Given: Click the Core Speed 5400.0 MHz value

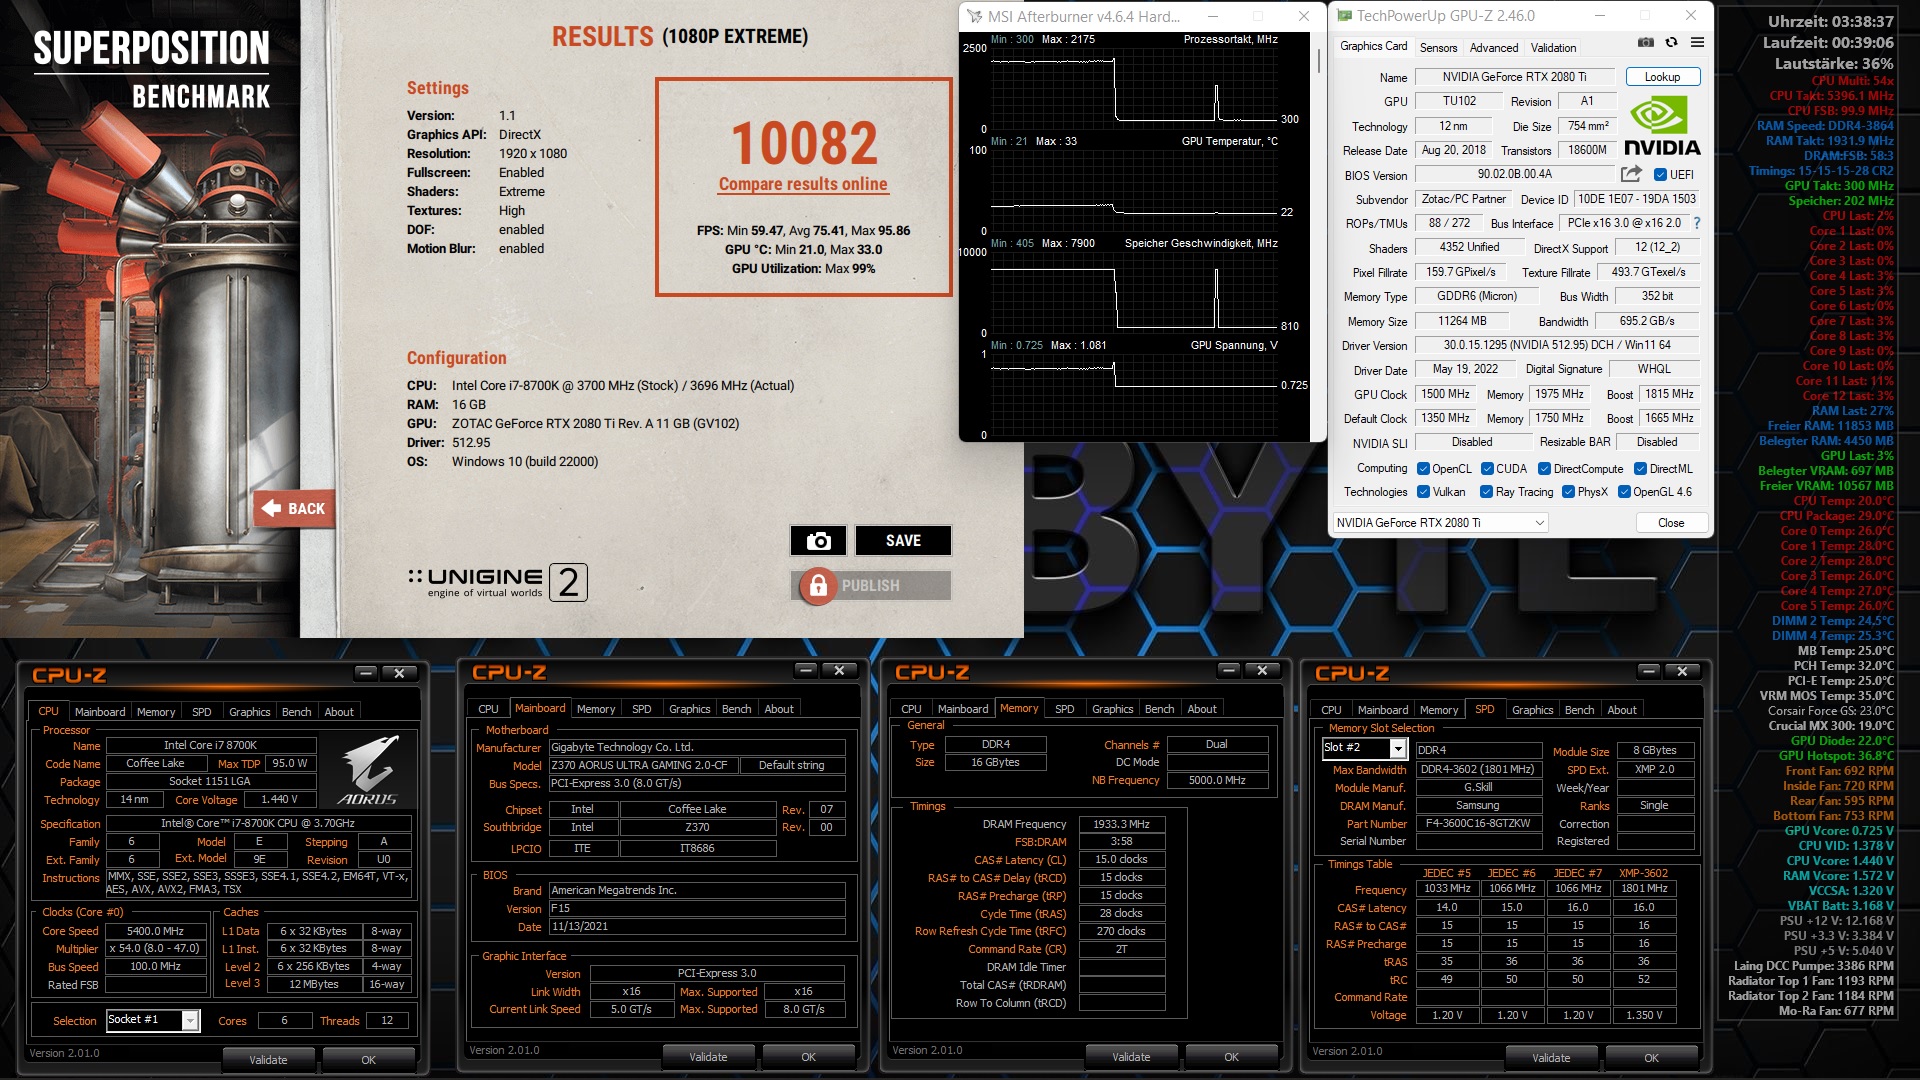Looking at the screenshot, I should tap(155, 931).
